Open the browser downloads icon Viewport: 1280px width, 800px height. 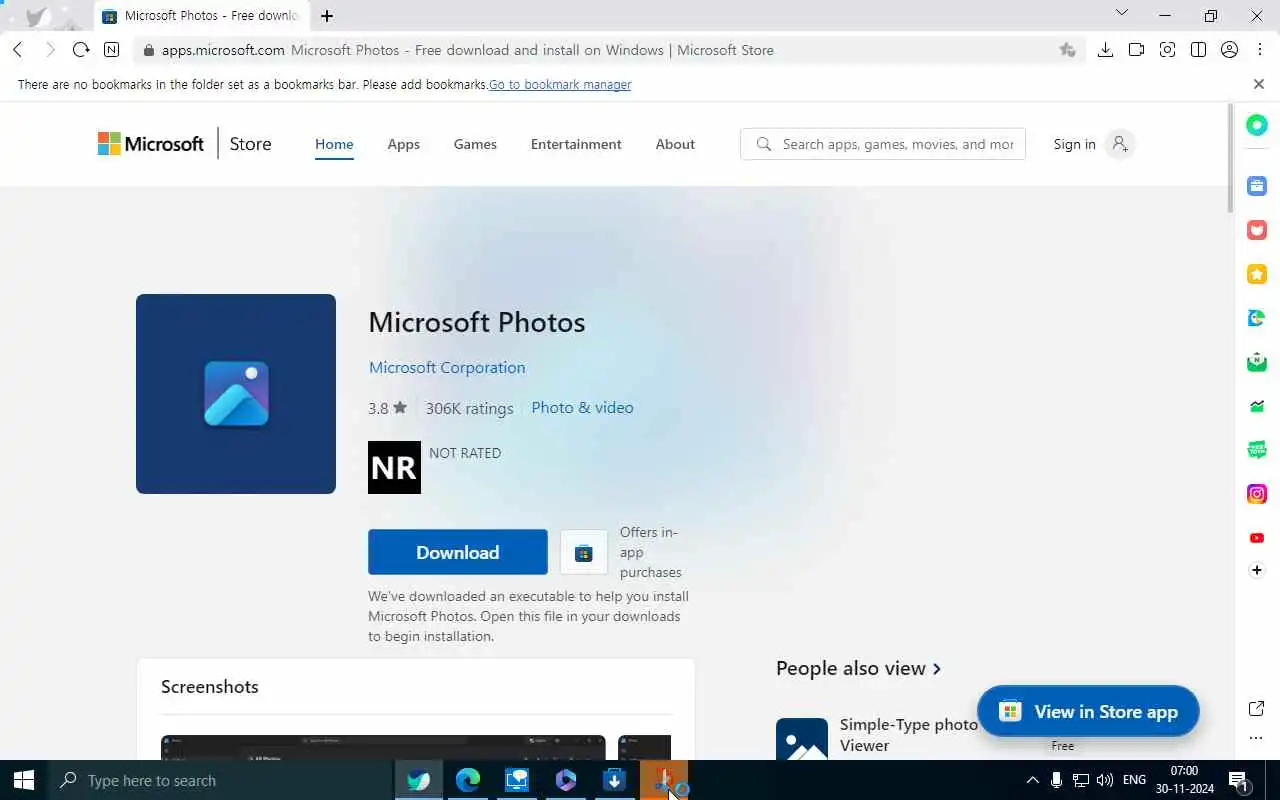[1105, 50]
